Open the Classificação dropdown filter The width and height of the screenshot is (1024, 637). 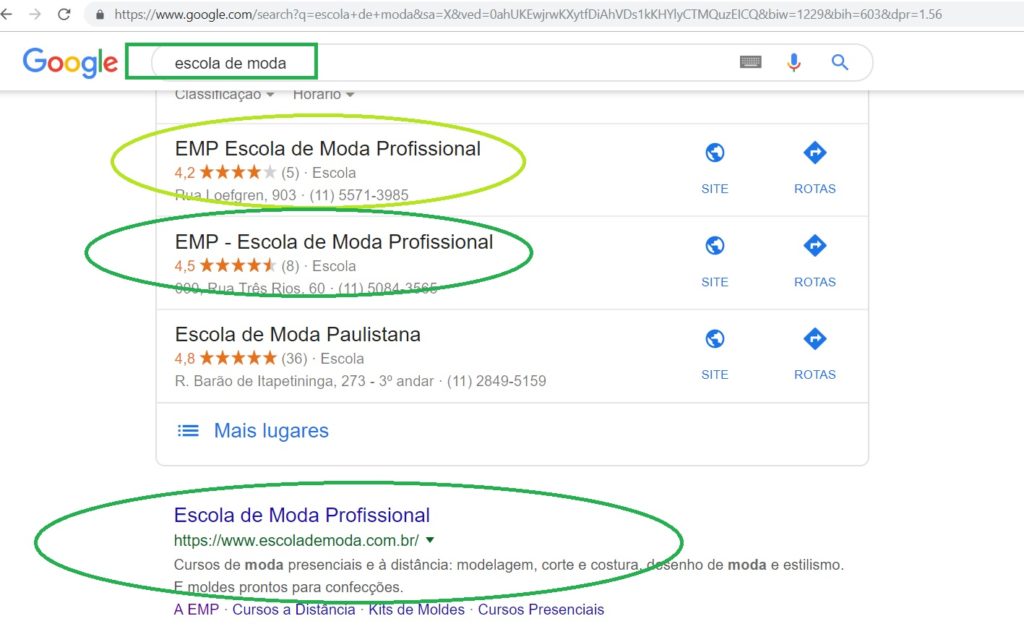[224, 94]
